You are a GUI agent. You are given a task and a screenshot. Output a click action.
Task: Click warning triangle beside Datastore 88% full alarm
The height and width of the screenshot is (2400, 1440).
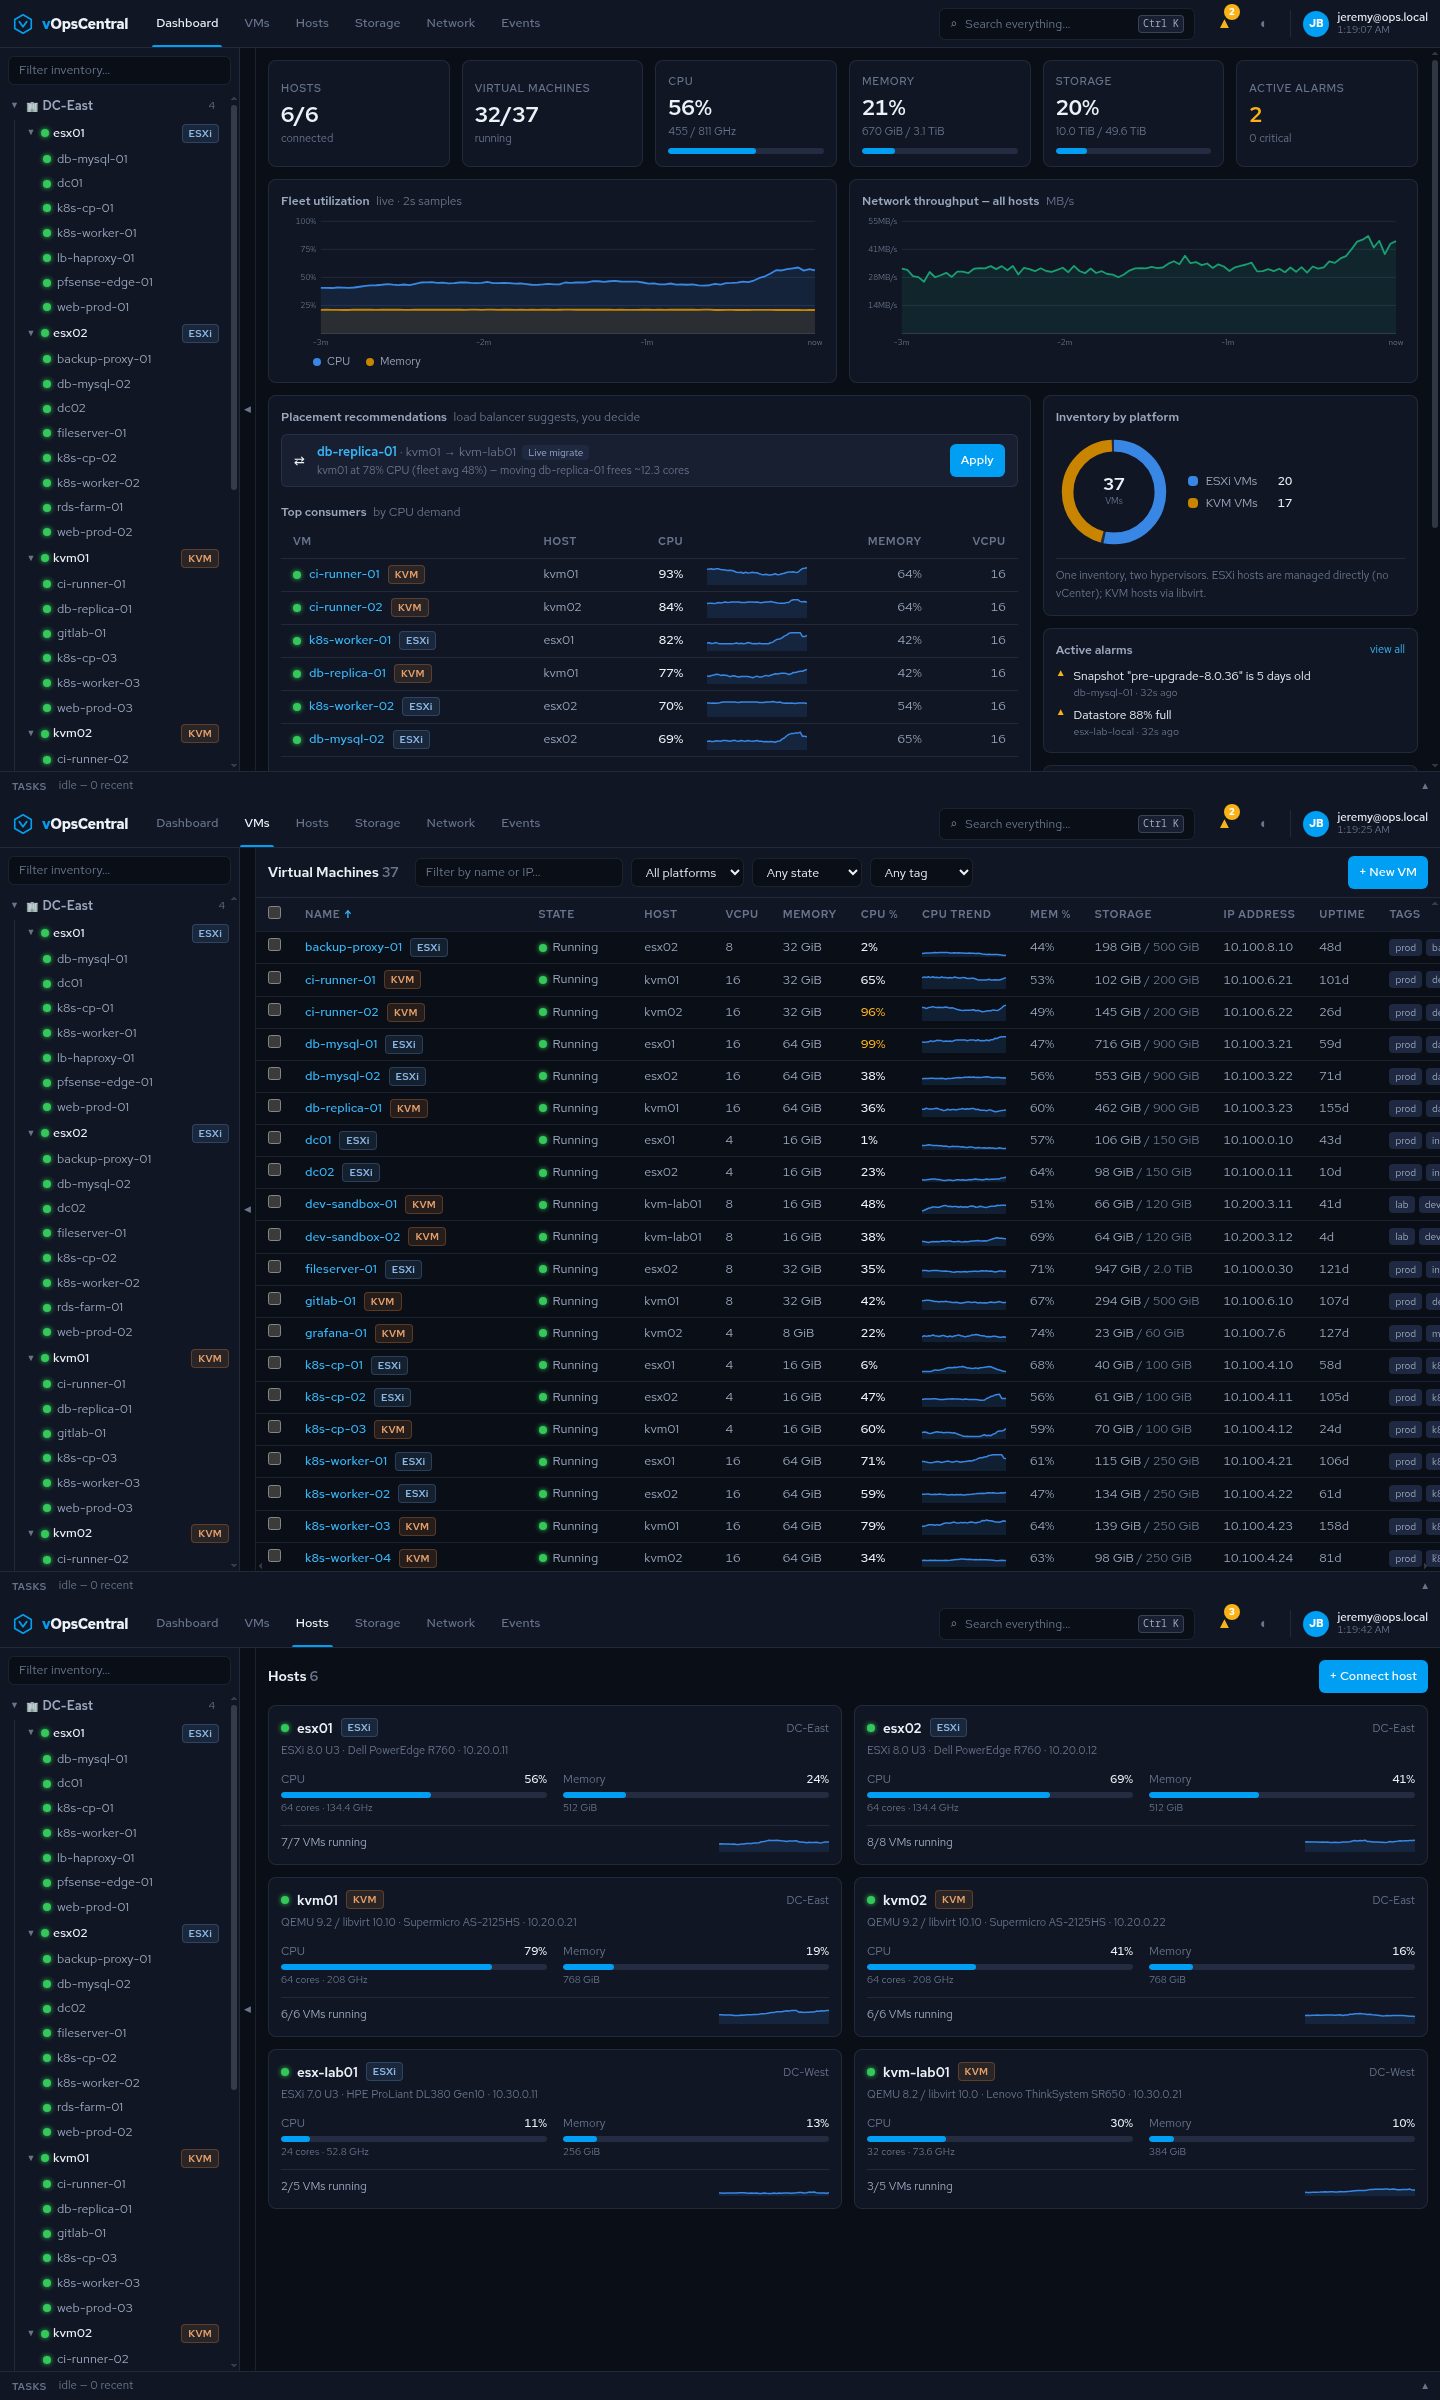point(1061,713)
